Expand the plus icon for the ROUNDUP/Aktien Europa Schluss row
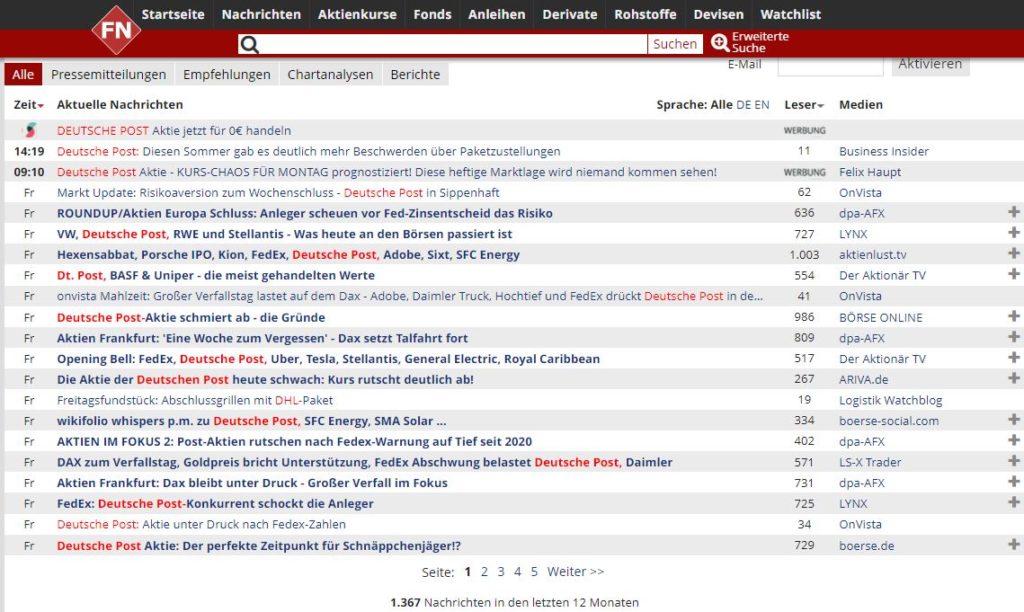This screenshot has width=1024, height=612. tap(1014, 212)
